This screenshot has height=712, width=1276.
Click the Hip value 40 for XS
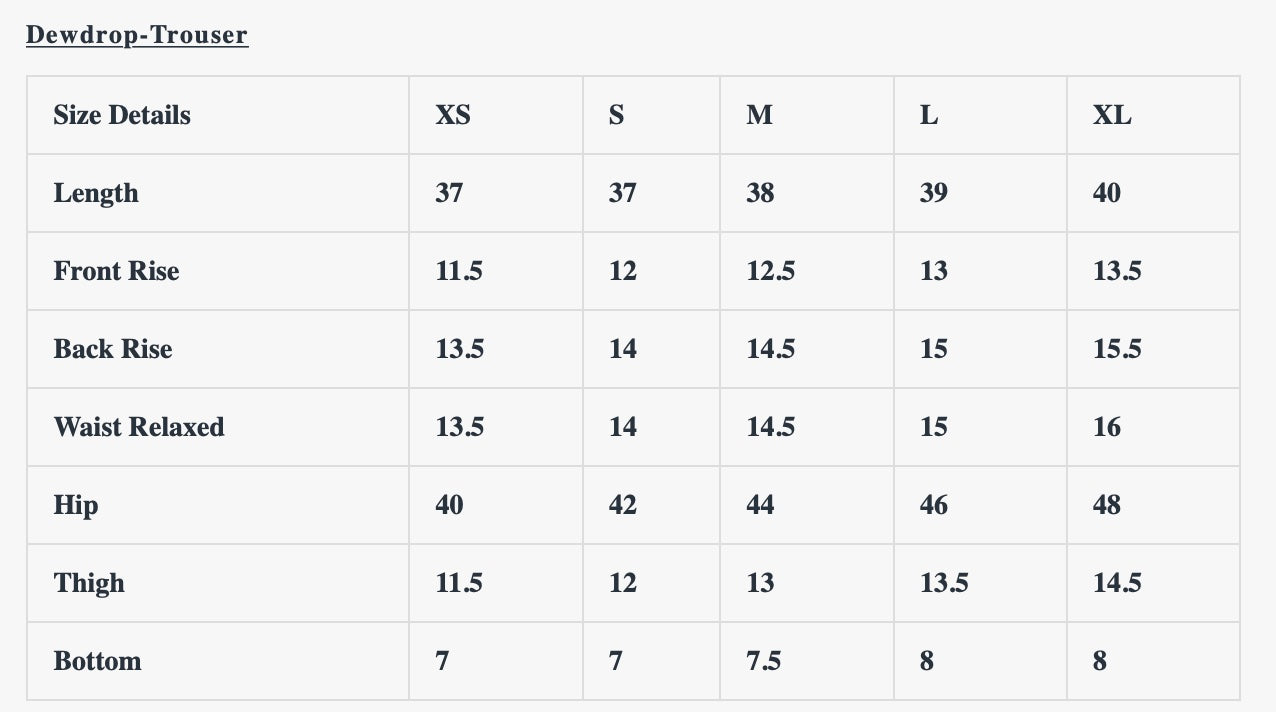pyautogui.click(x=450, y=505)
